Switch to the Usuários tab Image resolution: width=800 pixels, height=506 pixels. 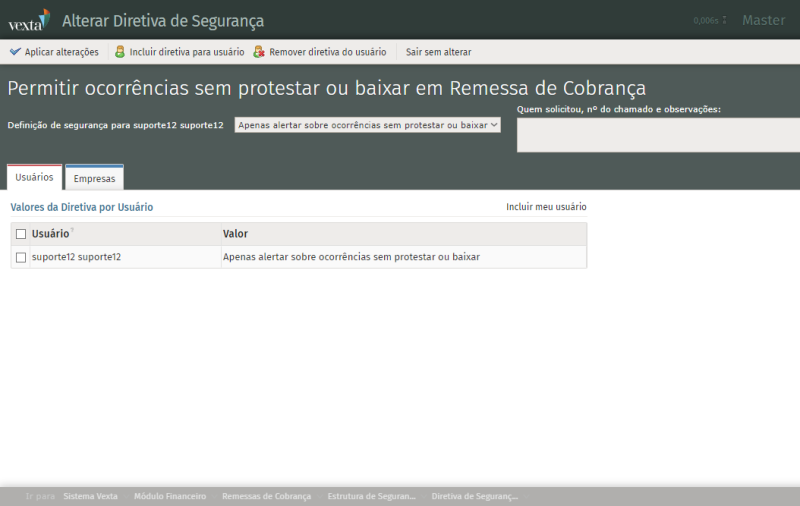coord(35,178)
